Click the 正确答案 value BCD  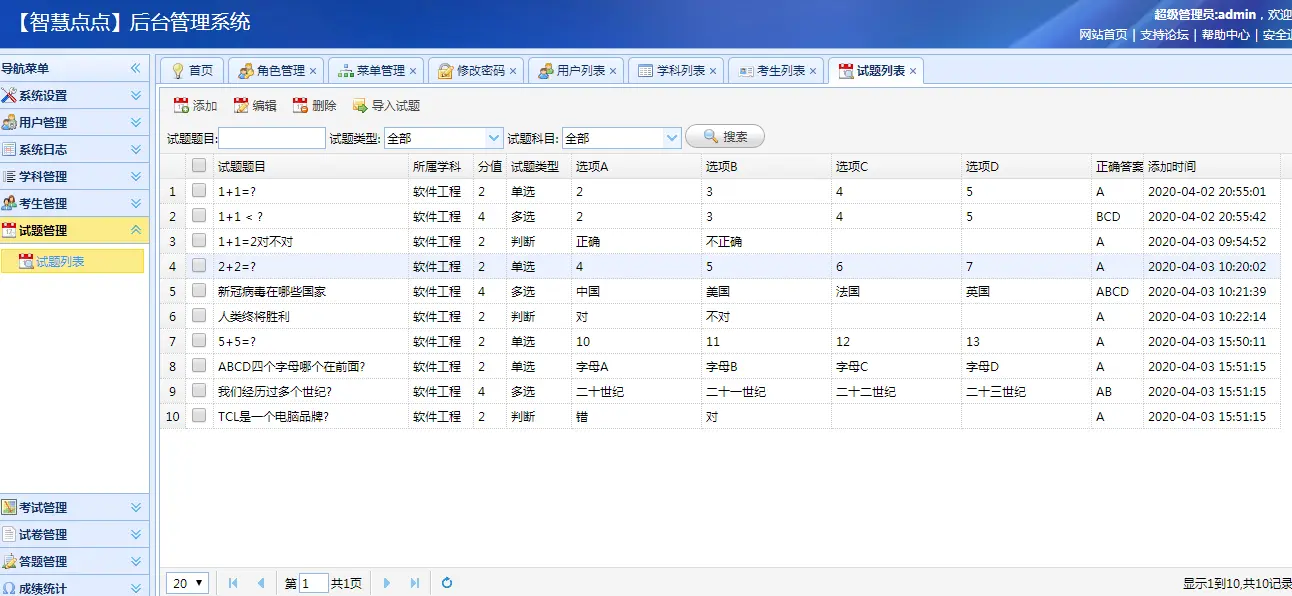1108,216
